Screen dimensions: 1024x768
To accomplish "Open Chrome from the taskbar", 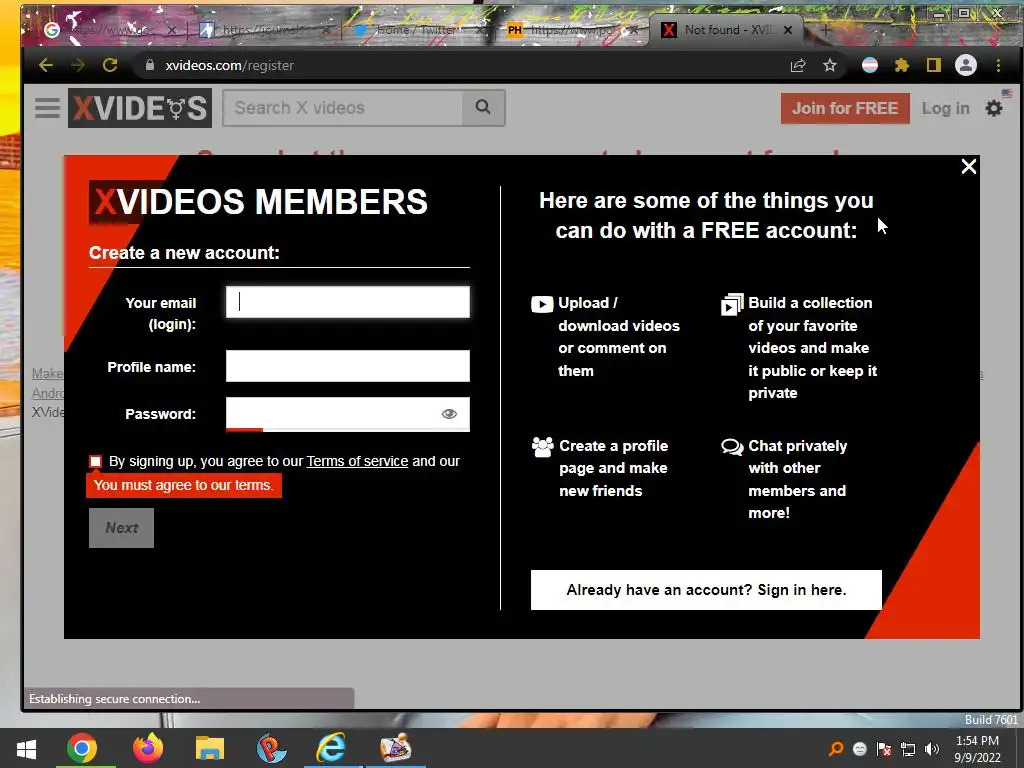I will 82,748.
